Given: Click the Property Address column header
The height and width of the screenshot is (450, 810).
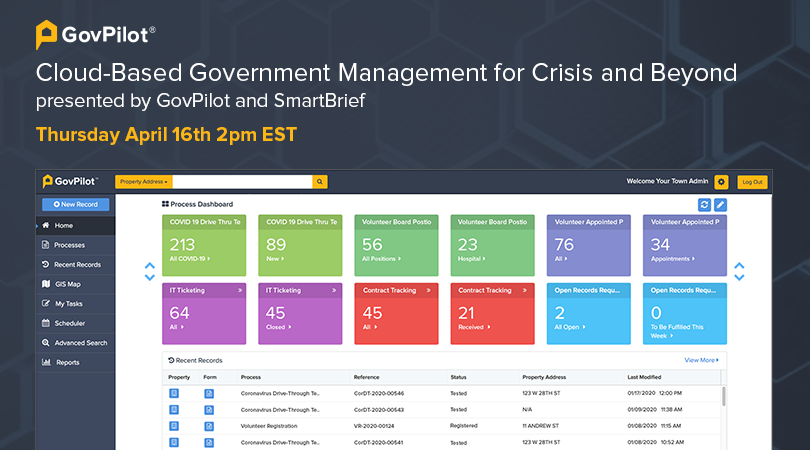Looking at the screenshot, I should (x=544, y=377).
